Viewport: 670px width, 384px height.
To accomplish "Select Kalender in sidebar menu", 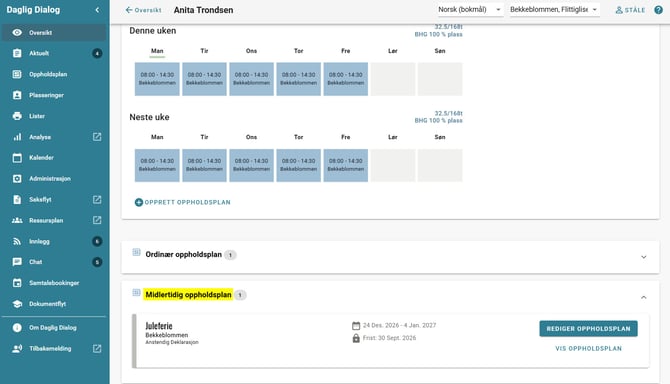I will [x=54, y=158].
